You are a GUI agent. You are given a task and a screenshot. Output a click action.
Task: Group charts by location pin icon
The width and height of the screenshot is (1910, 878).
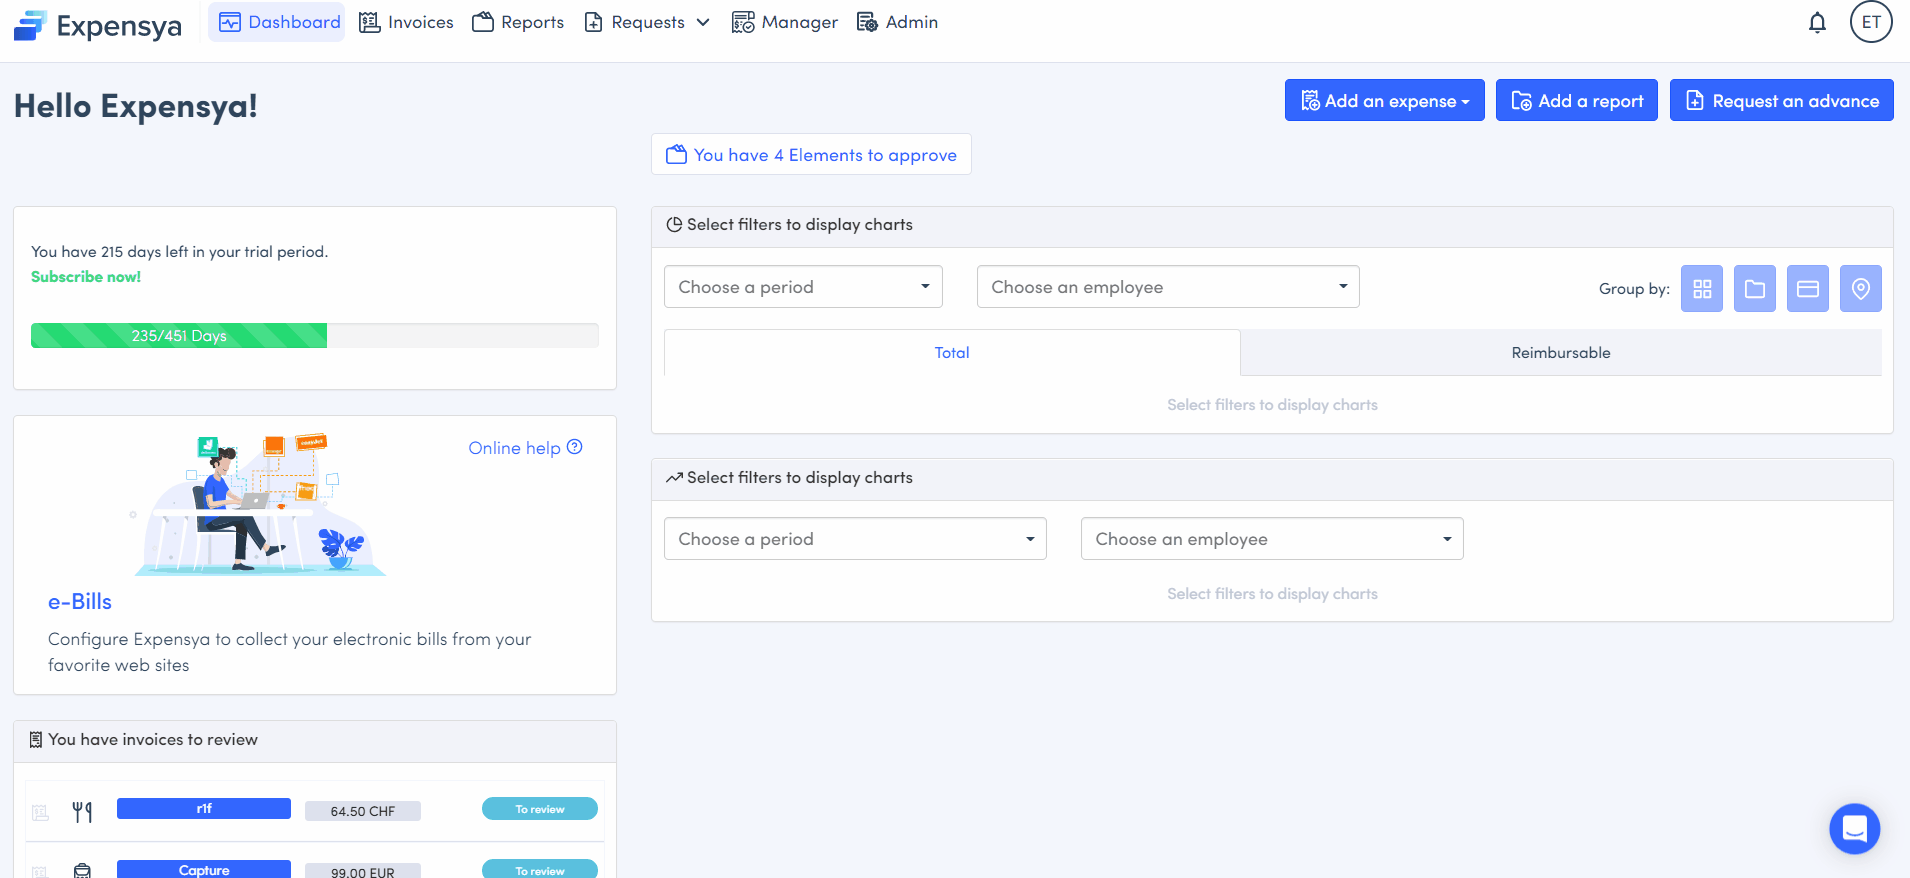[x=1860, y=289]
